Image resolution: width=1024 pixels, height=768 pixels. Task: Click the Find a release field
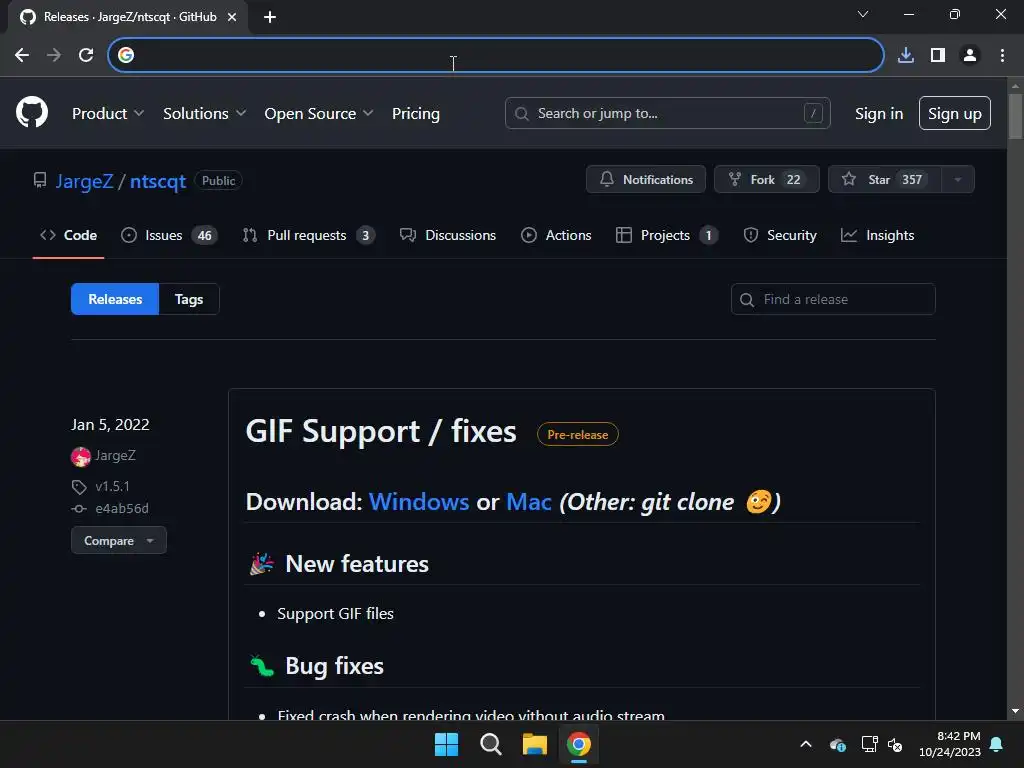click(833, 299)
